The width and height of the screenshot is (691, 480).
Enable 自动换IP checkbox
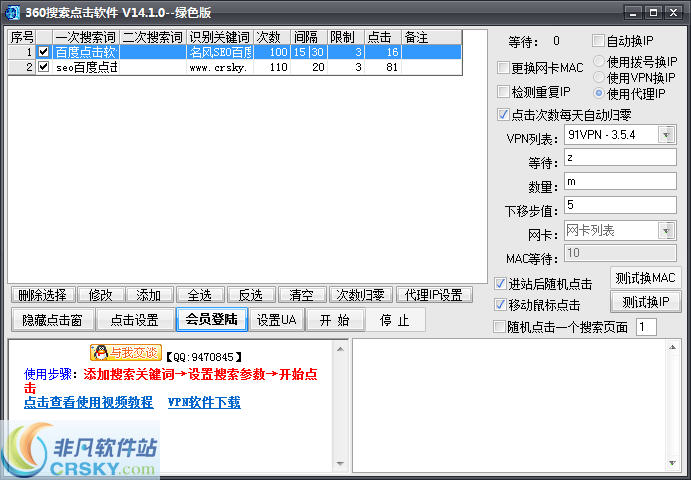point(598,41)
